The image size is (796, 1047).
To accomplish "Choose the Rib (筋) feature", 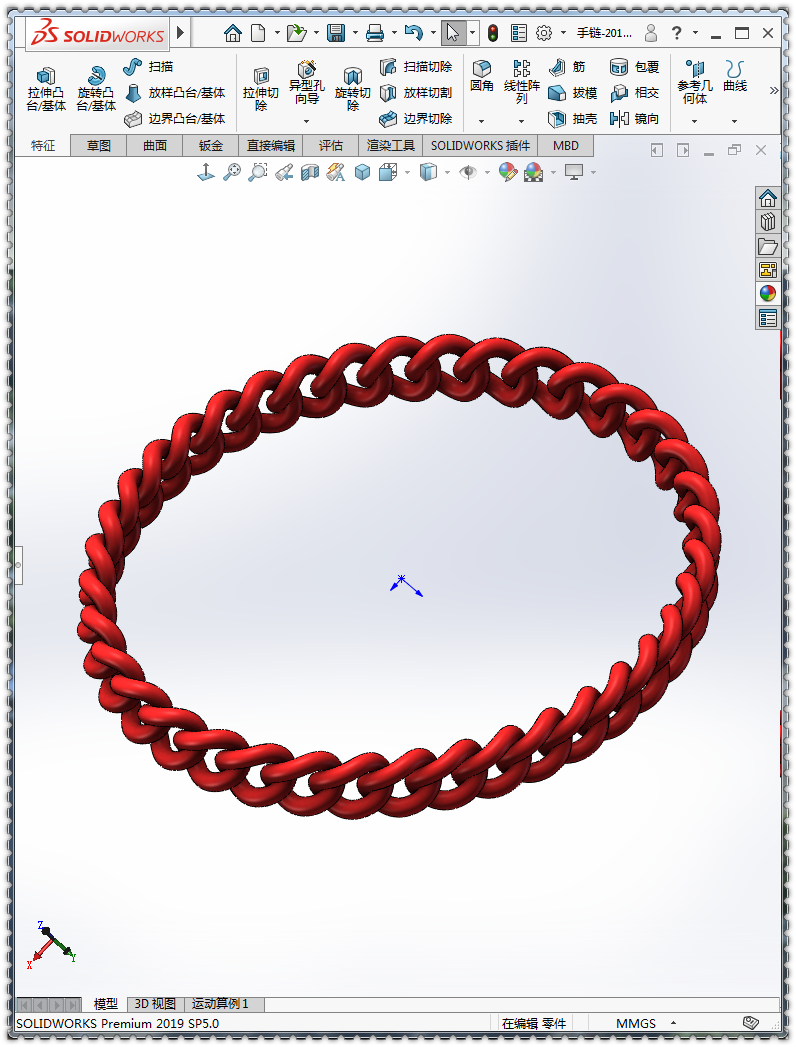I will (567, 67).
